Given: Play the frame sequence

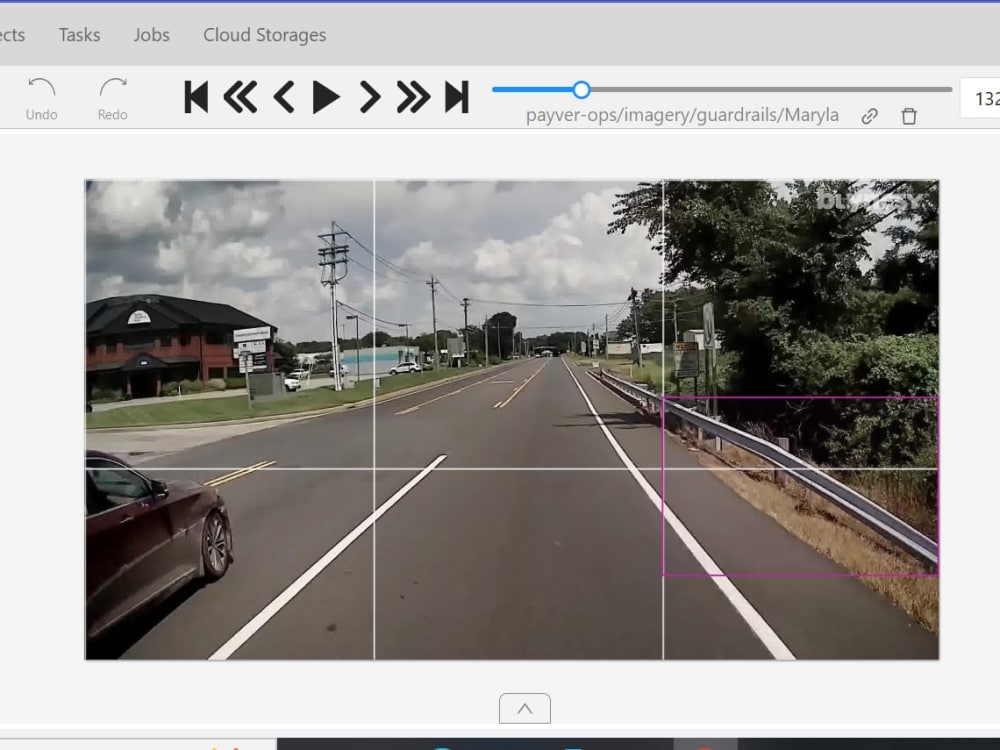Looking at the screenshot, I should pos(326,97).
